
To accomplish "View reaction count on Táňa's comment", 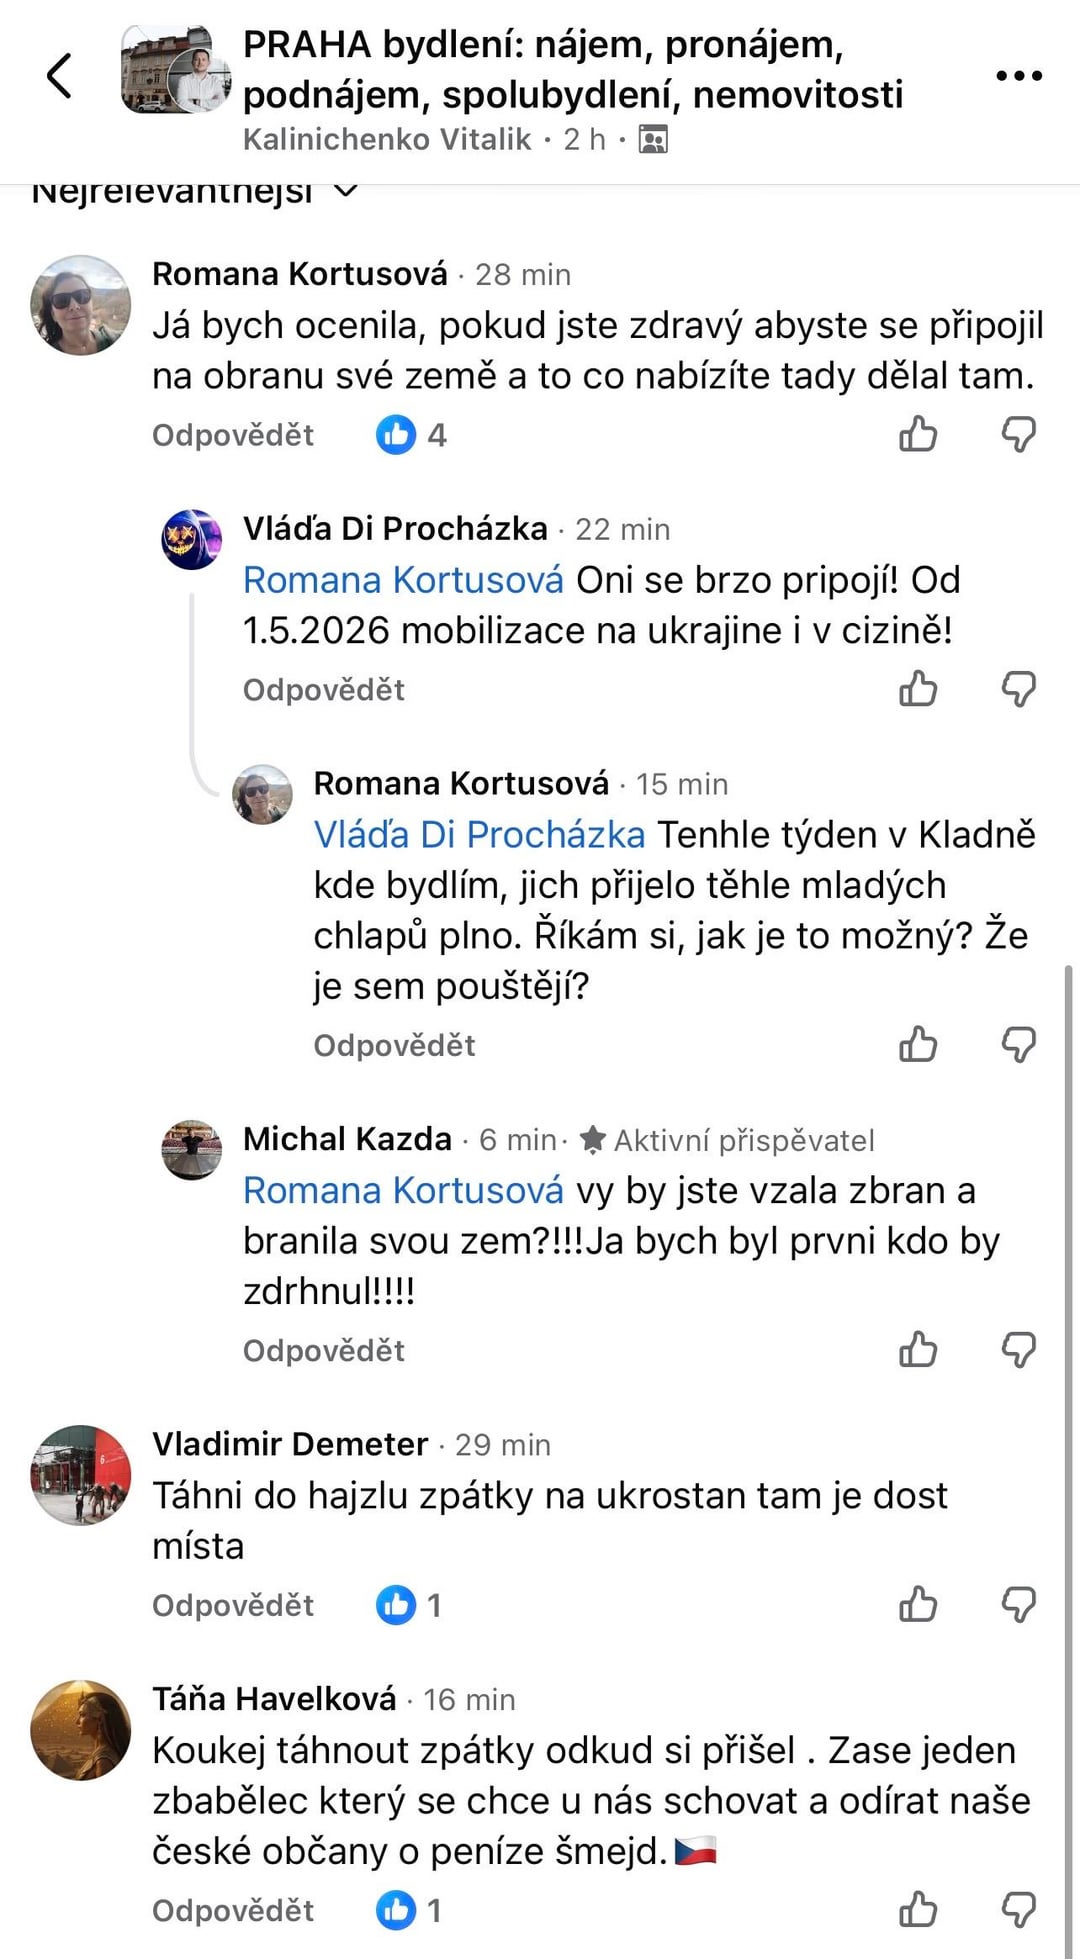I will tap(410, 1911).
